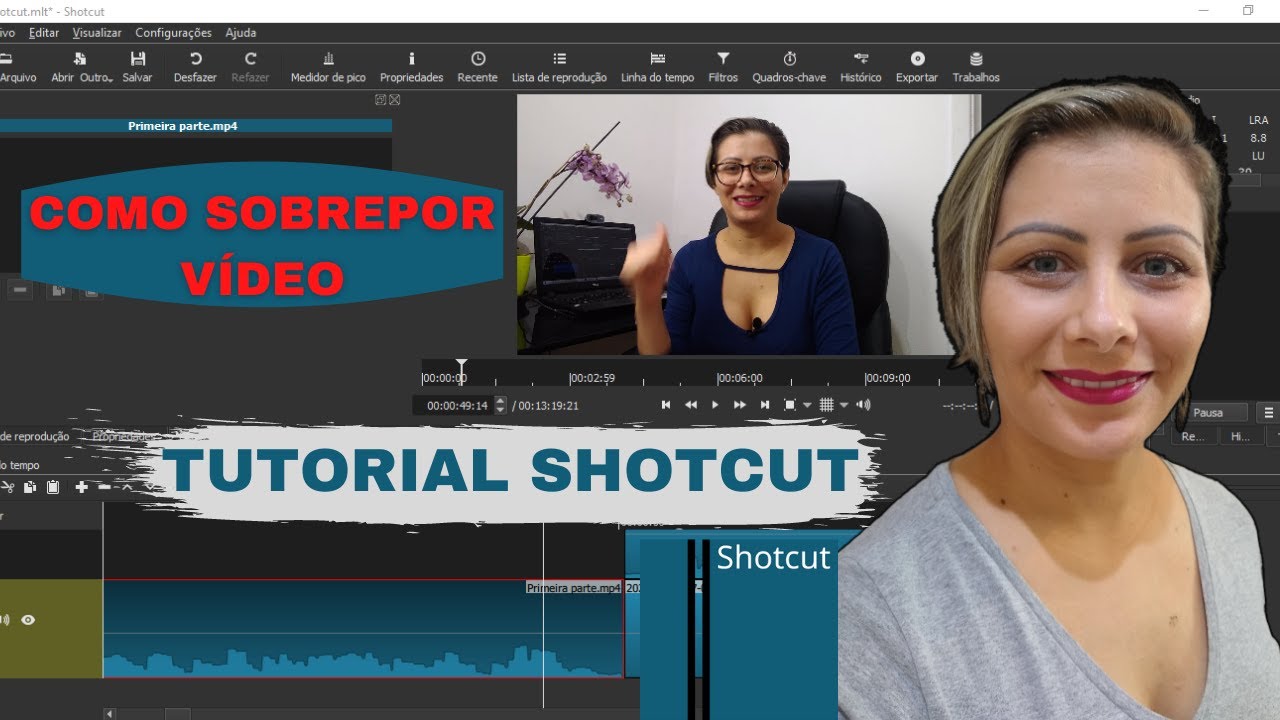1280x720 pixels.
Task: Copy the selected clip on the timeline
Action: tap(30, 487)
